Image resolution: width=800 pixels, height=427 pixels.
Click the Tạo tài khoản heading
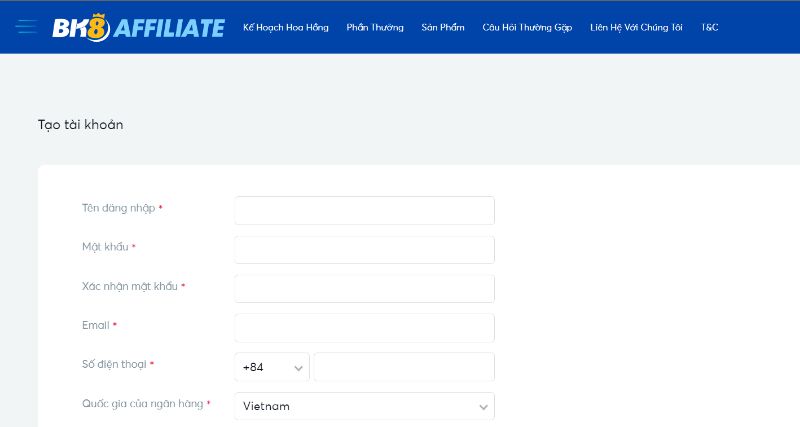81,124
